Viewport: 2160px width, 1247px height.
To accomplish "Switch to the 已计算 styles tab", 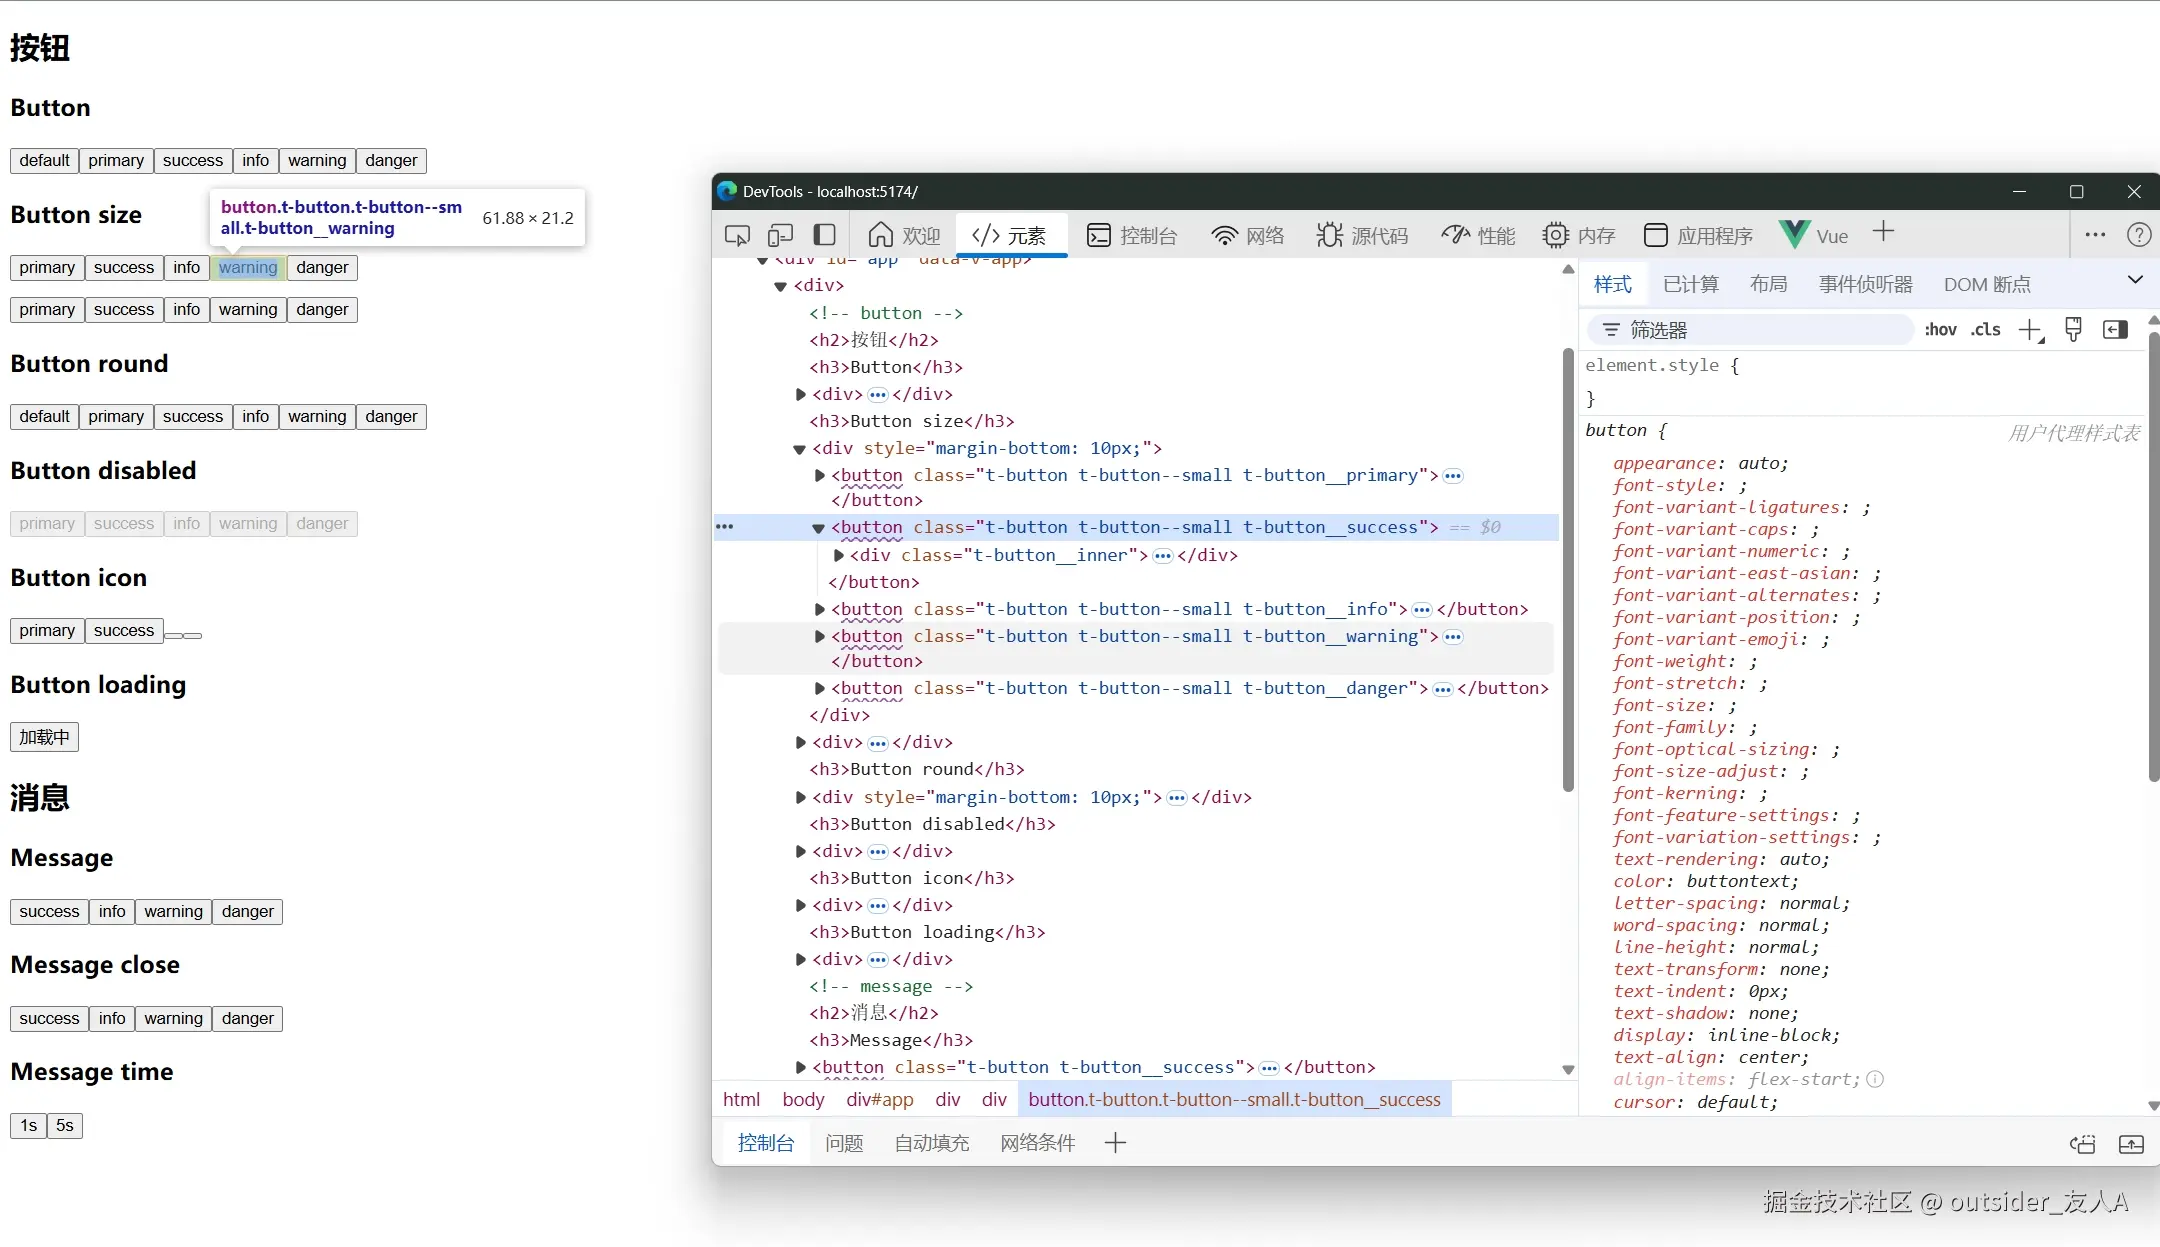I will coord(1690,285).
